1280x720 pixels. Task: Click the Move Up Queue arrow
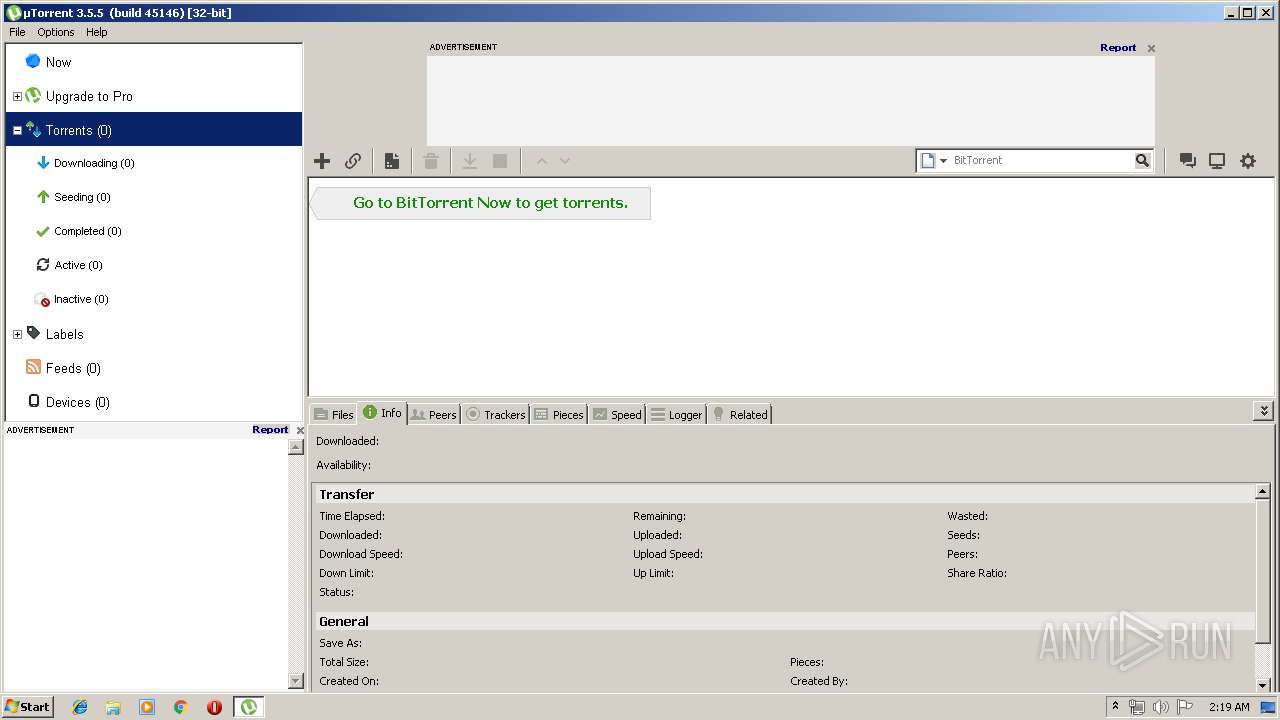point(542,161)
